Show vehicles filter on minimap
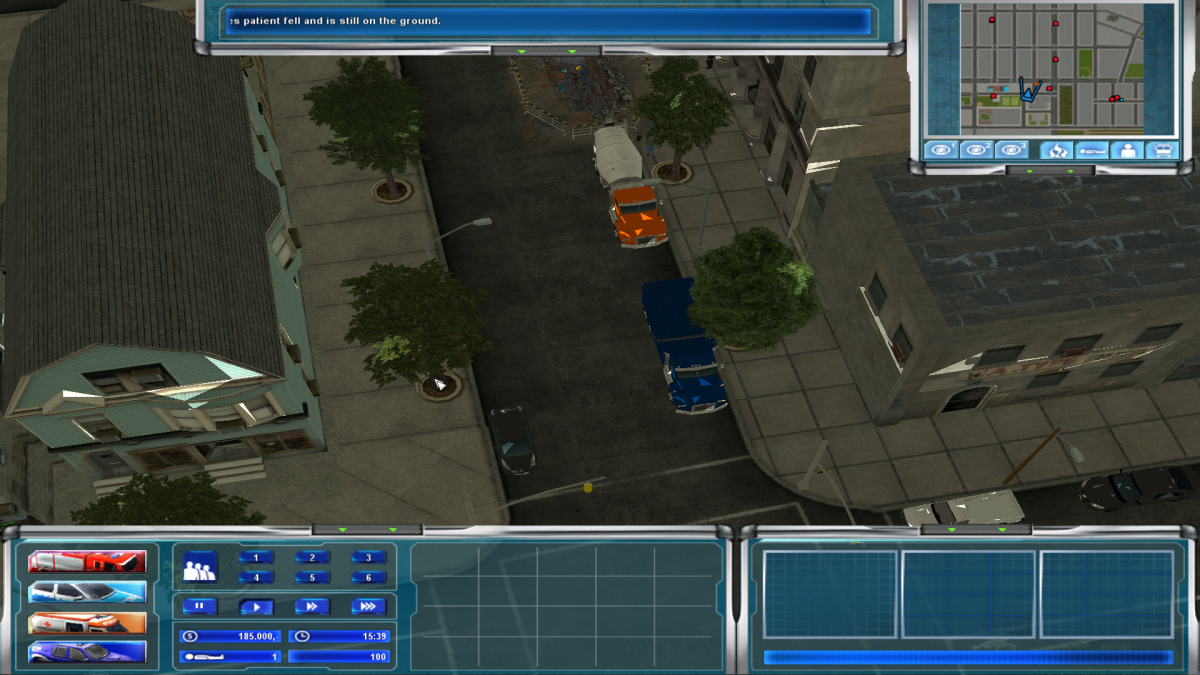Viewport: 1200px width, 675px height. tap(1162, 151)
